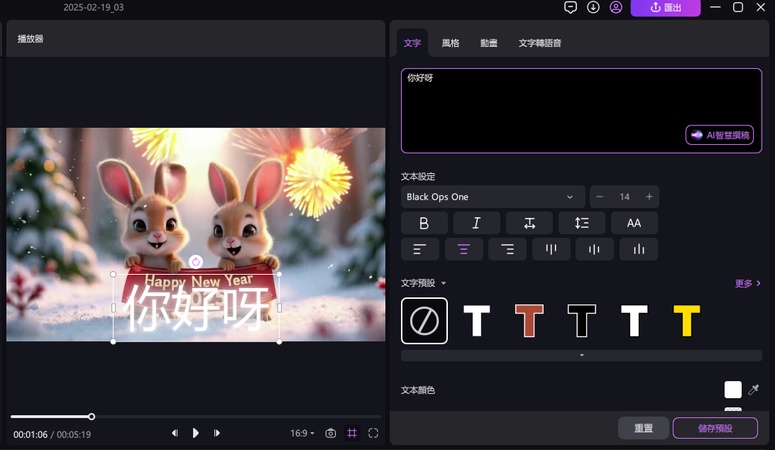Select the brown-red T preset
Image resolution: width=775 pixels, height=450 pixels.
tap(529, 320)
